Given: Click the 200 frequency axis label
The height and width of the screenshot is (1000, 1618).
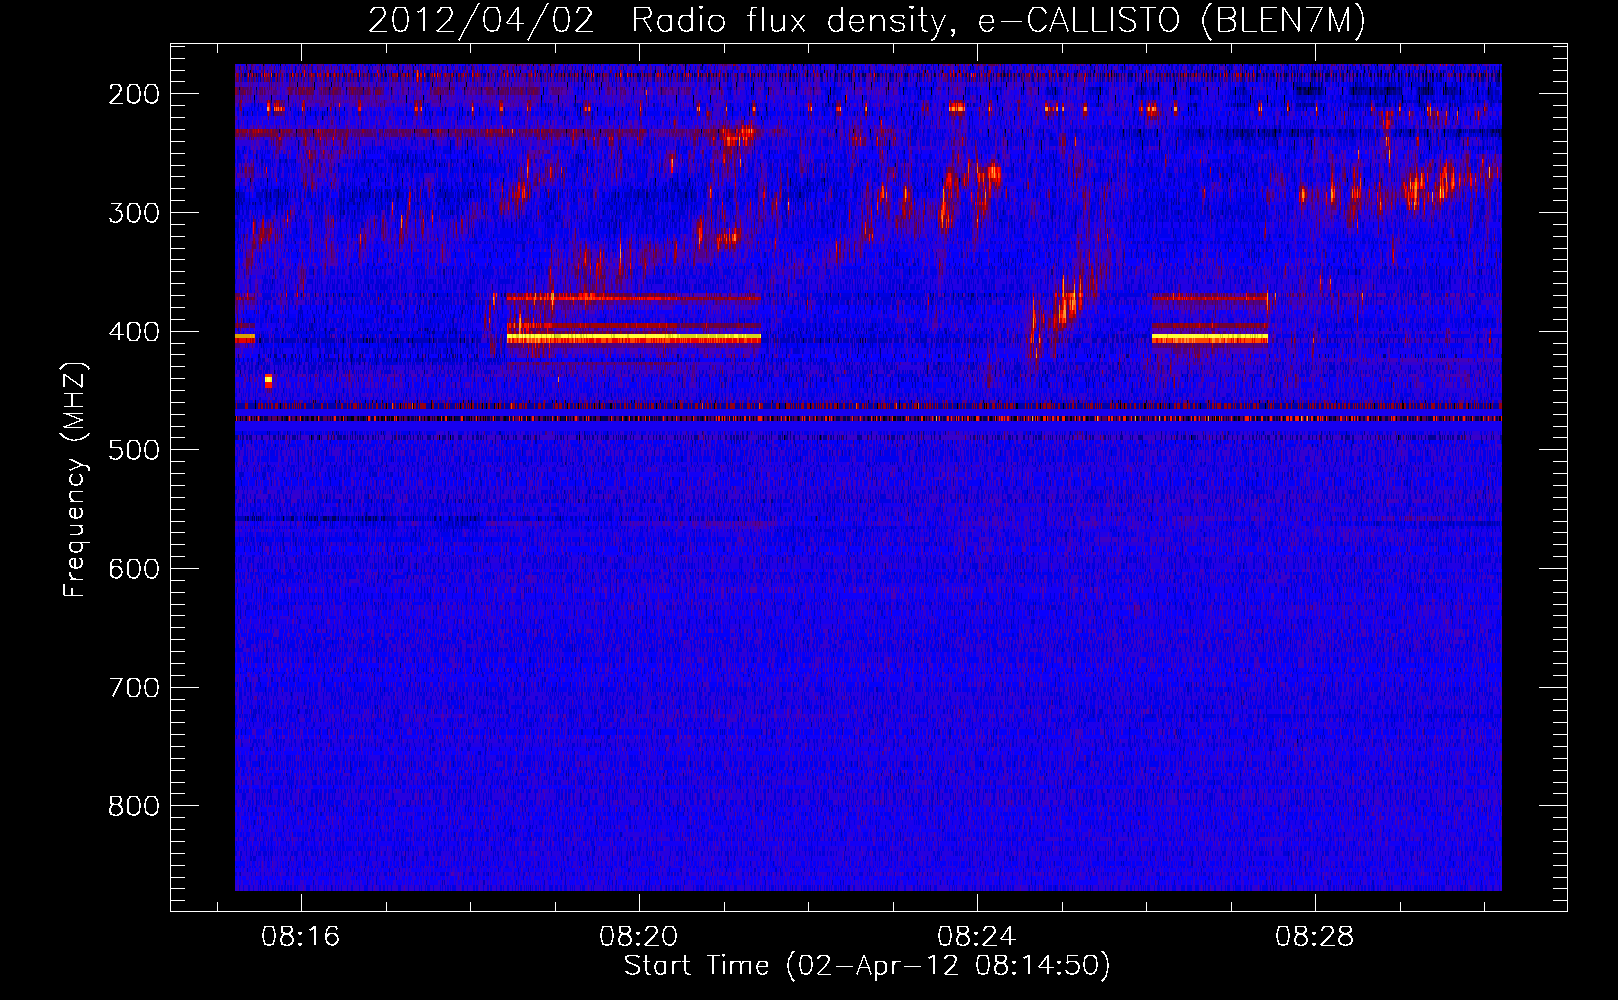Looking at the screenshot, I should tap(134, 94).
